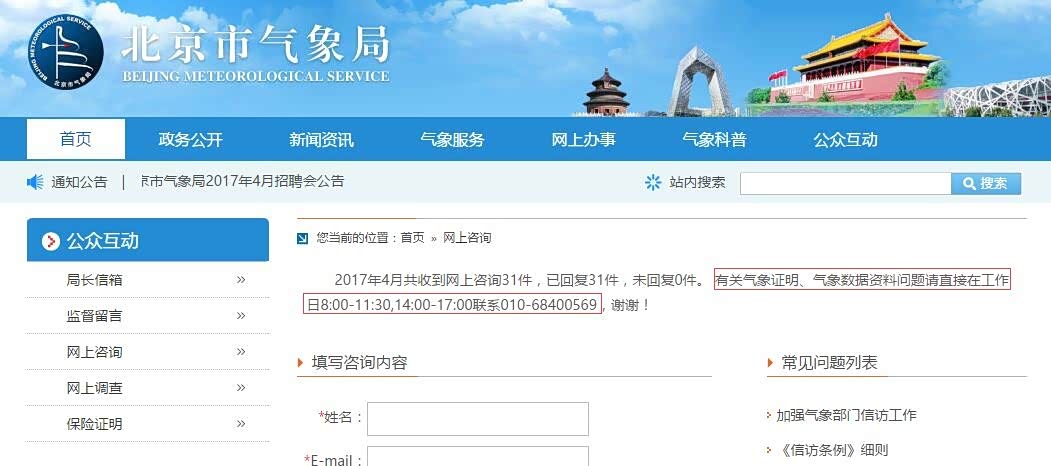Viewport: 1051px width, 466px height.
Task: Click the 站内搜索 search input field
Action: click(845, 184)
